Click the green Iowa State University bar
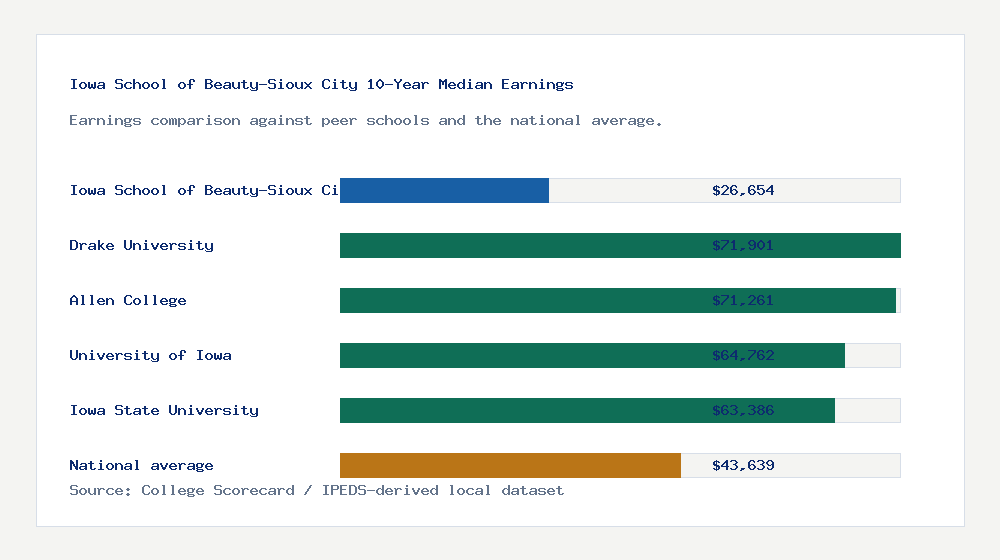Viewport: 1000px width, 560px height. [x=587, y=410]
